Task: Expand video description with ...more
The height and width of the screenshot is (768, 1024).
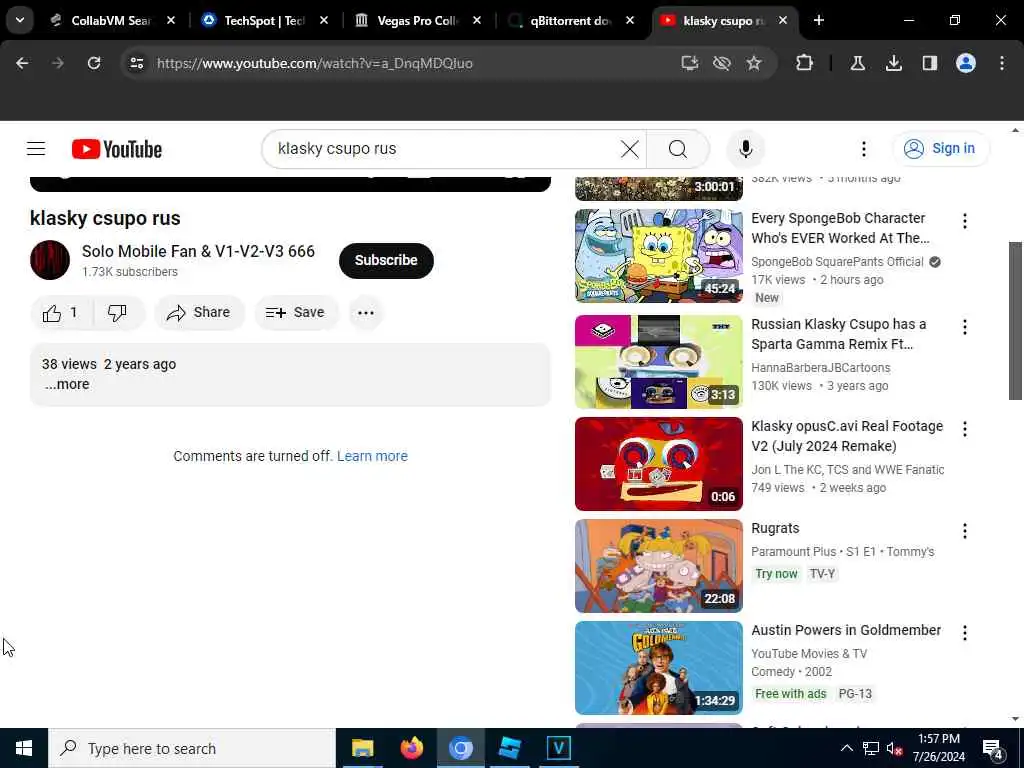Action: [x=67, y=385]
